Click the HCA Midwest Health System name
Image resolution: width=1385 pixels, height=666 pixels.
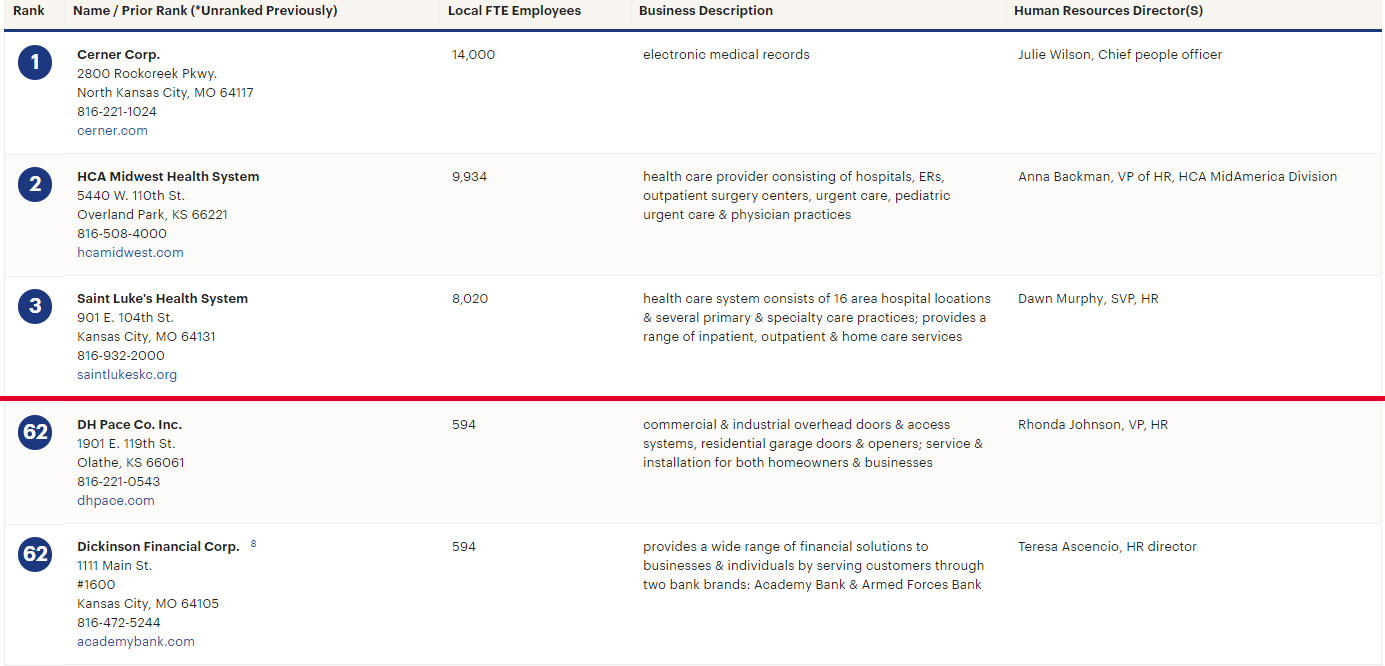(168, 175)
